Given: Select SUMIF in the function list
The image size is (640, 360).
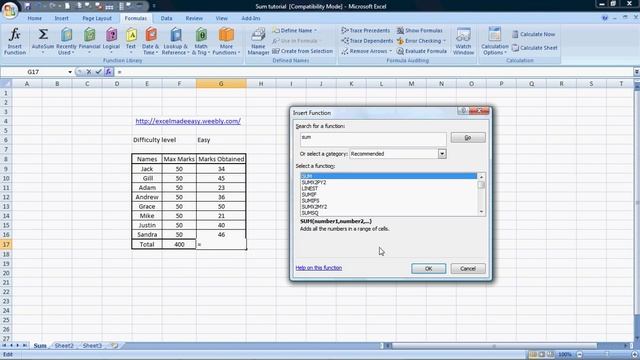Looking at the screenshot, I should pyautogui.click(x=309, y=195).
